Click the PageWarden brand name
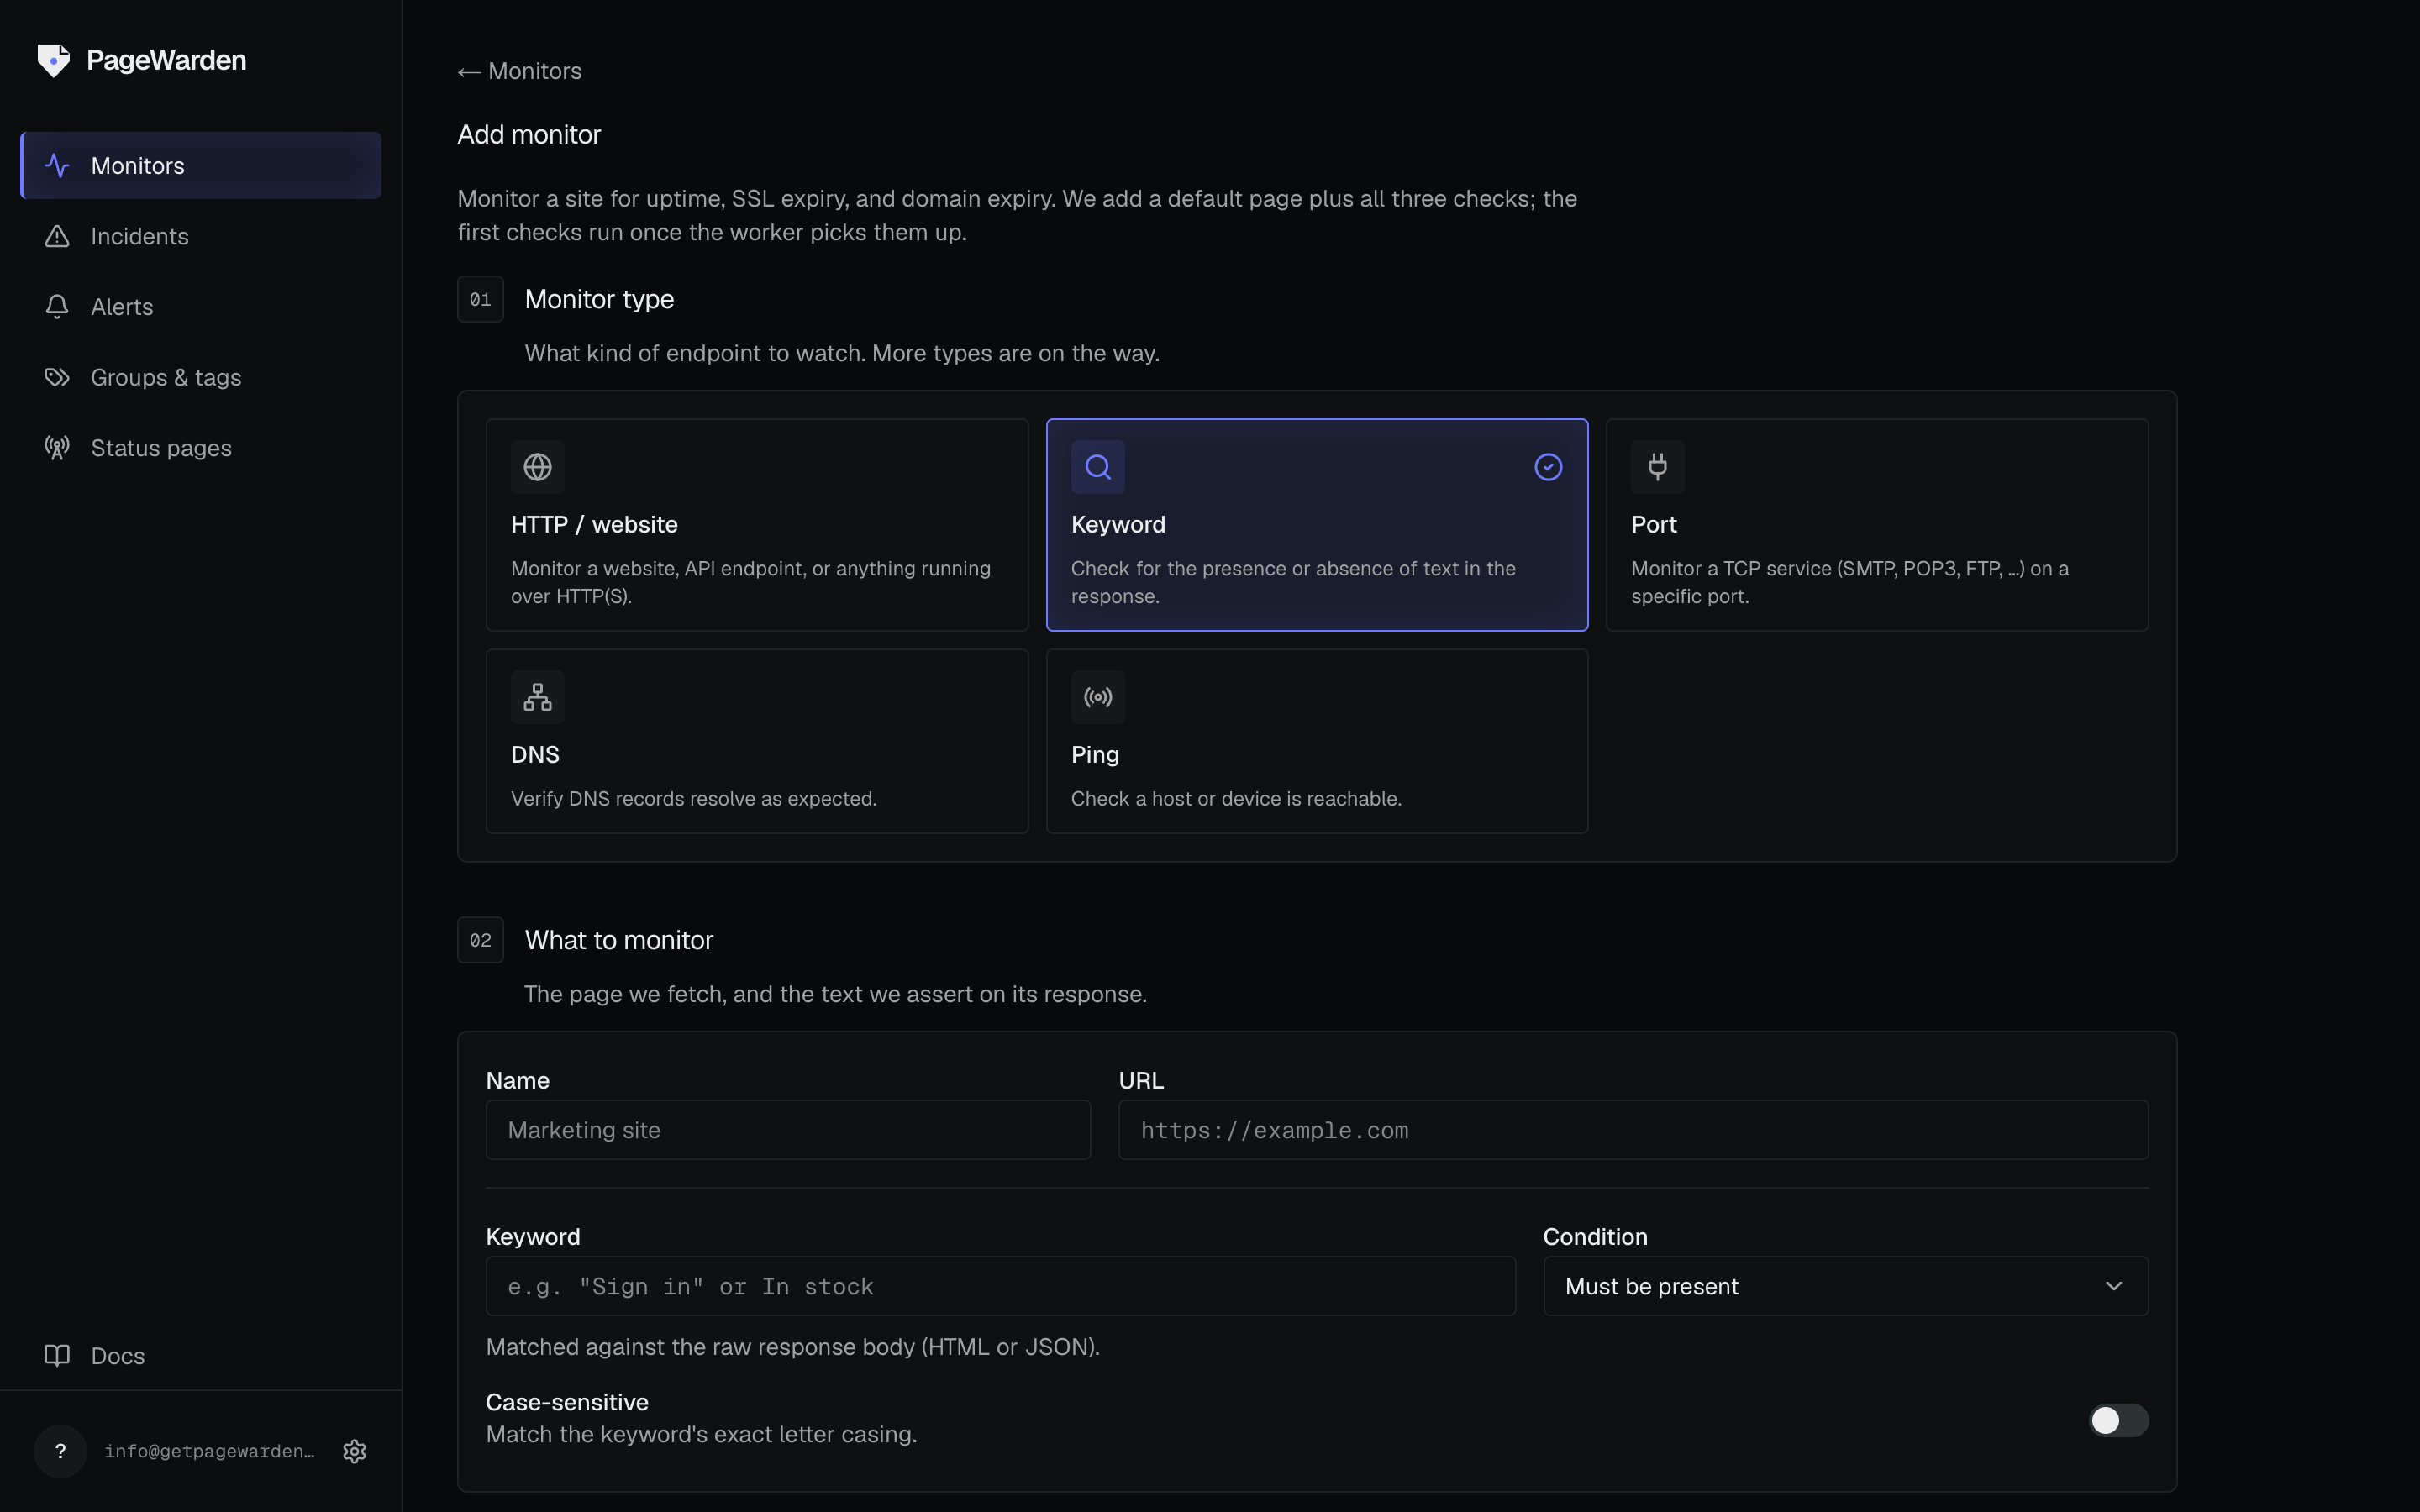This screenshot has width=2420, height=1512. pyautogui.click(x=166, y=60)
